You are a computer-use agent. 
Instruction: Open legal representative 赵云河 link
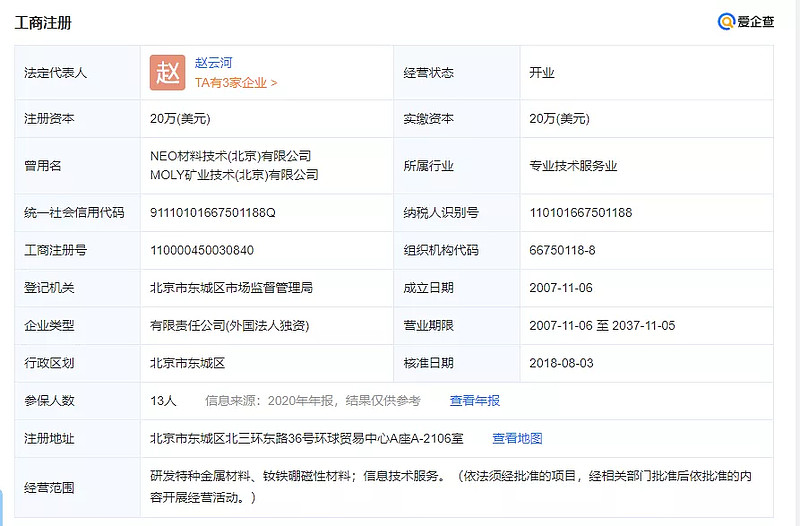(x=213, y=62)
